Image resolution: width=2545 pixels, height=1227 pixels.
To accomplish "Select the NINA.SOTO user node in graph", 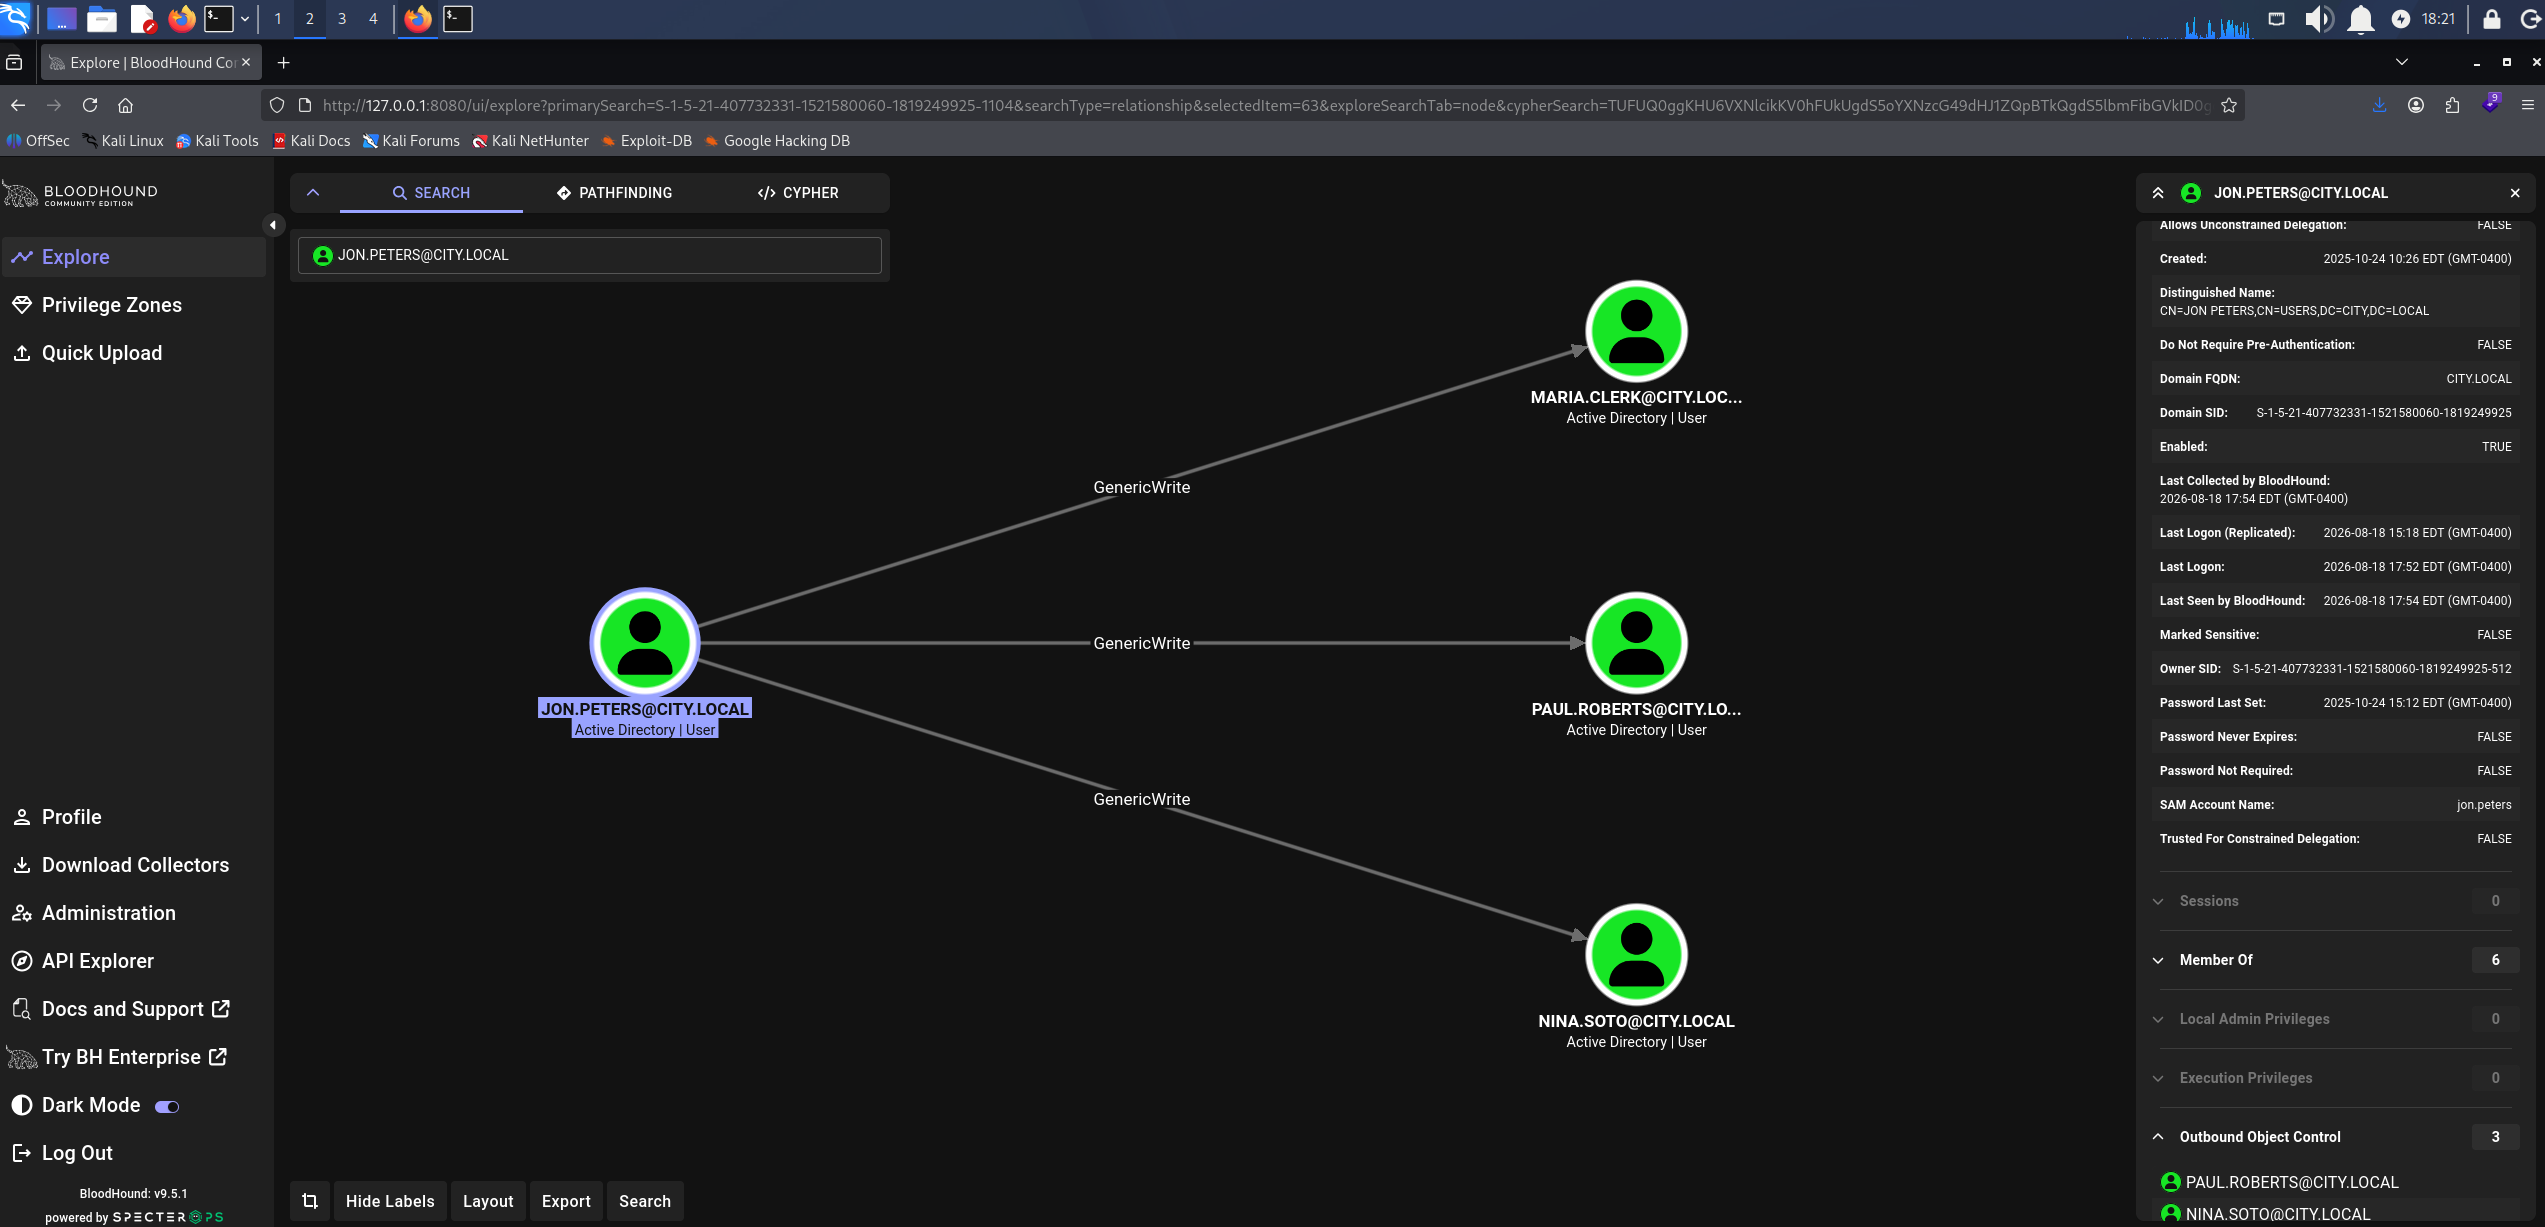I will [1636, 955].
